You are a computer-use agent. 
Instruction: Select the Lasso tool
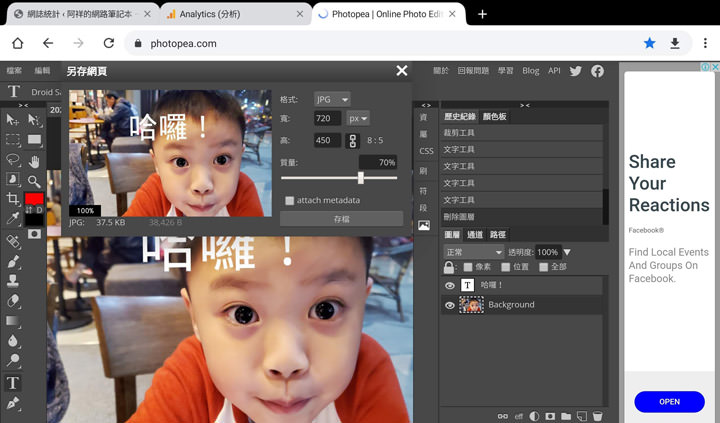(12, 159)
